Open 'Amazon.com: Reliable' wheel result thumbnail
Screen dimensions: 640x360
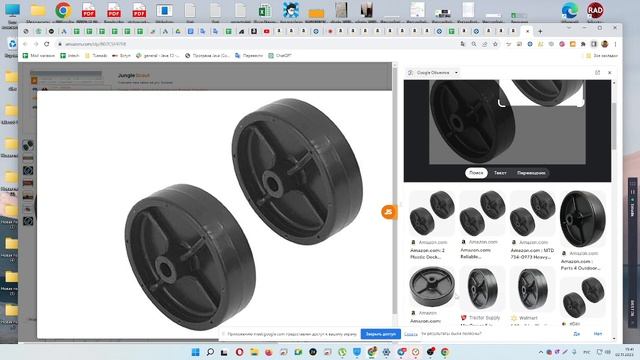pos(482,213)
